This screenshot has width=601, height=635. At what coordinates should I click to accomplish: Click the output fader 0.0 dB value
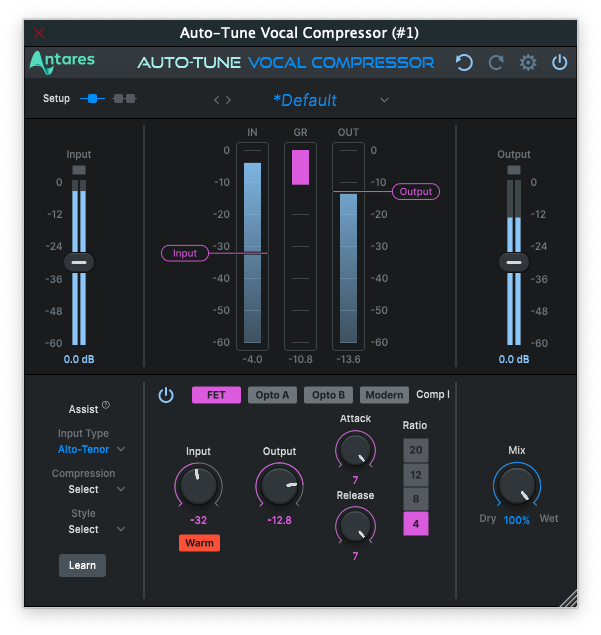(514, 359)
